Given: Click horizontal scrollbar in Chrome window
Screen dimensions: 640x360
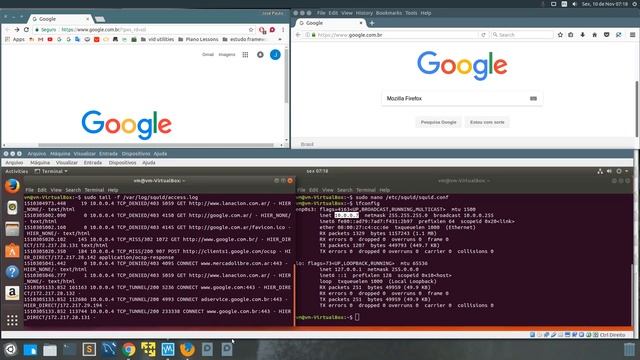Looking at the screenshot, I should [156, 145].
